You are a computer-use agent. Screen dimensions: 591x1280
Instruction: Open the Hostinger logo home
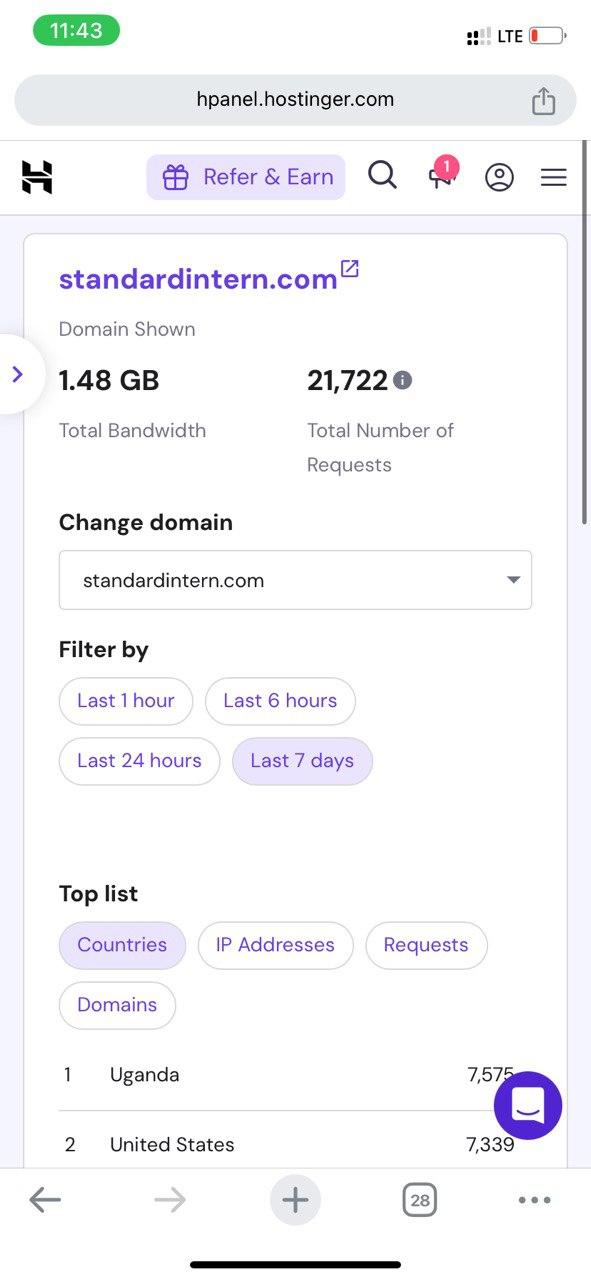37,177
